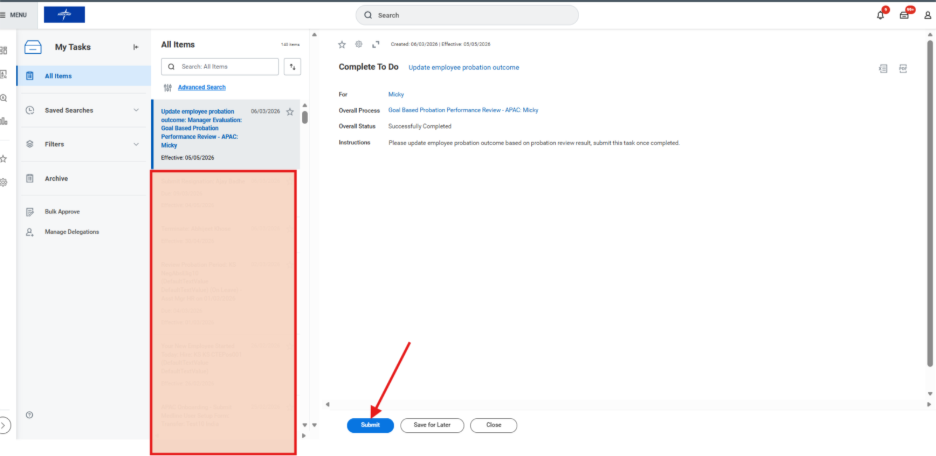The height and width of the screenshot is (456, 936).
Task: Collapse the My Tasks panel
Action: [136, 47]
